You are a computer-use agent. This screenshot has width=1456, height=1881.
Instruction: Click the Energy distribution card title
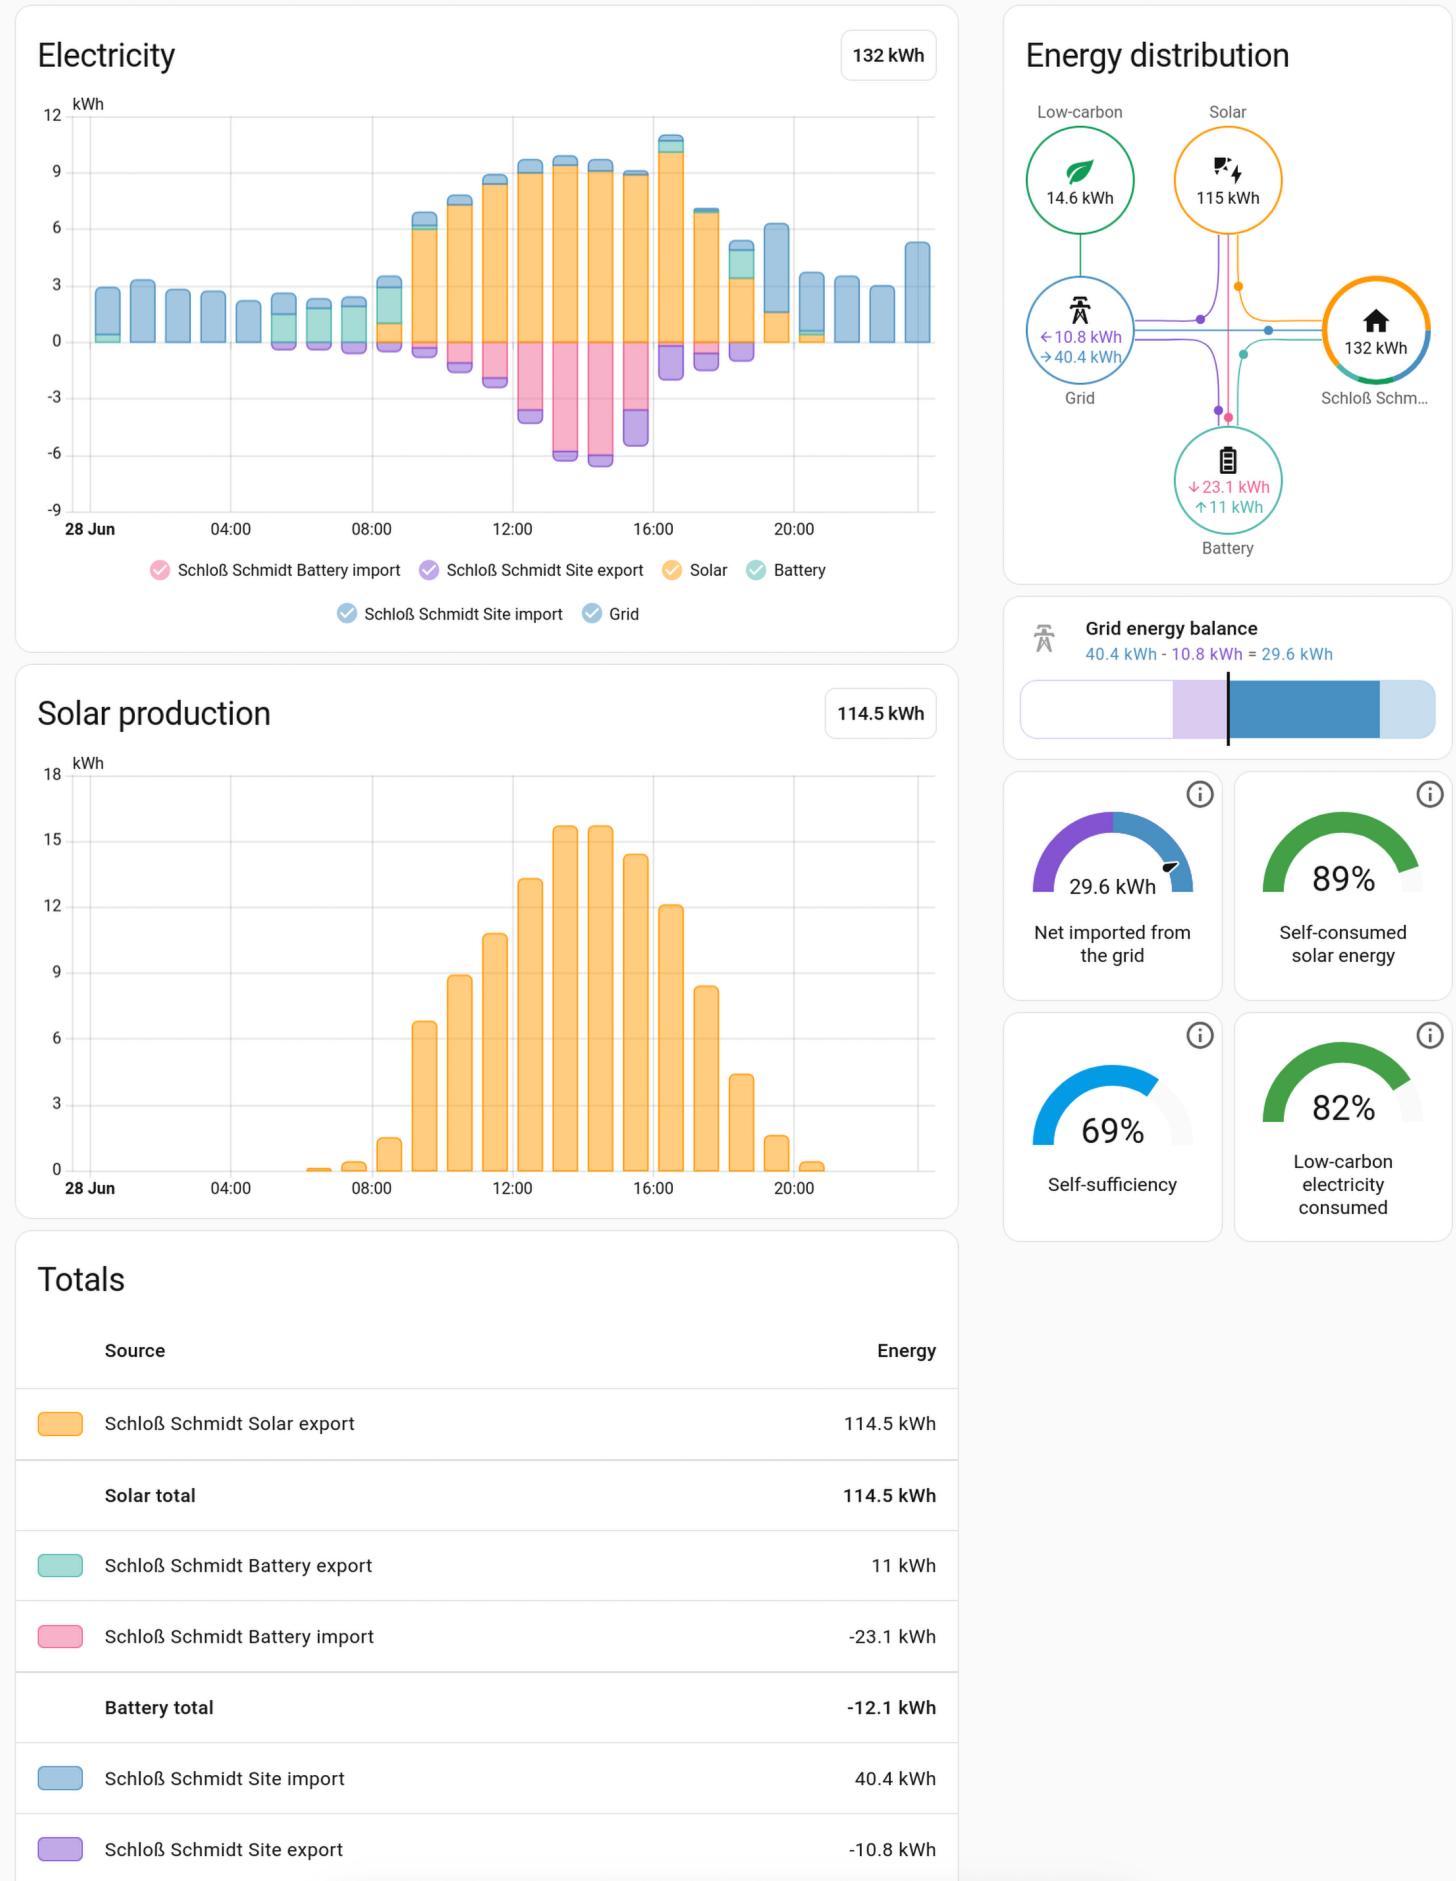coord(1157,56)
